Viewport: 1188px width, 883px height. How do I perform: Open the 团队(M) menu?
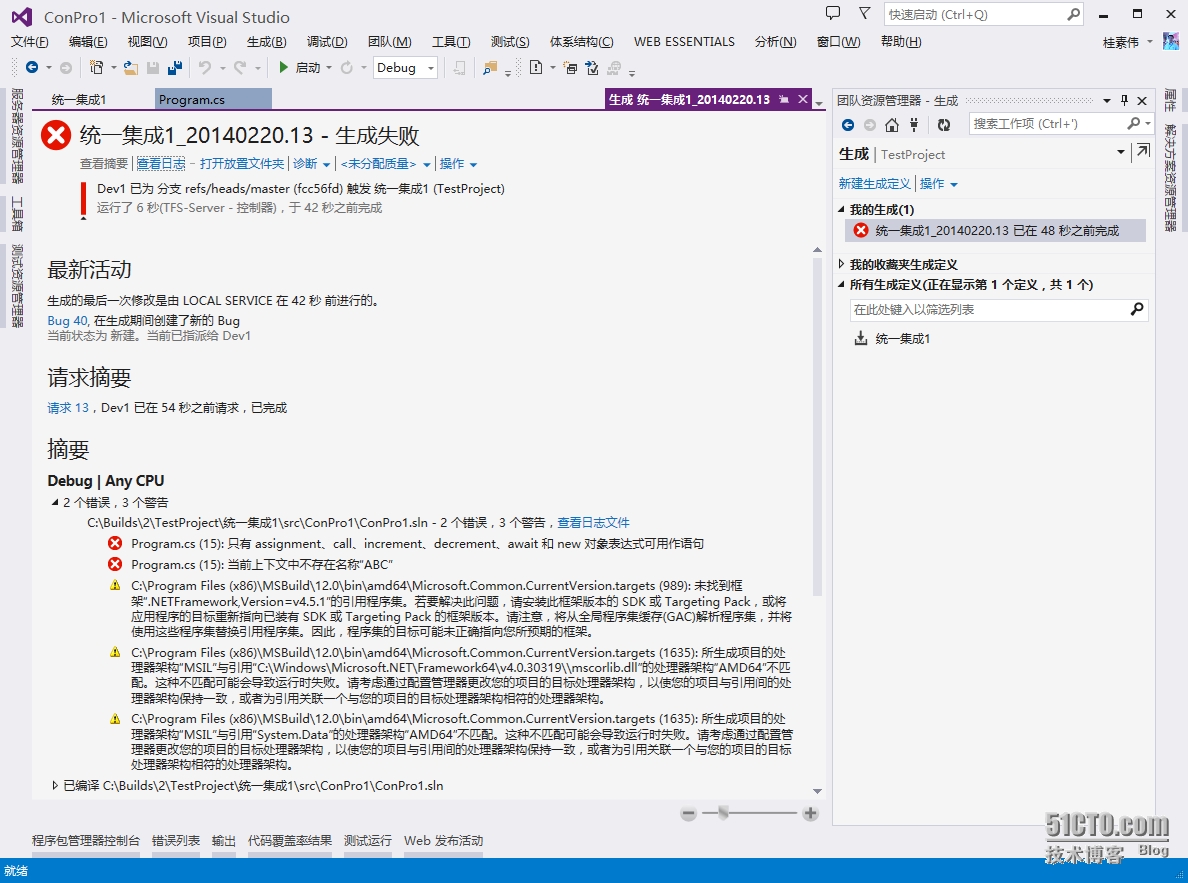(389, 42)
